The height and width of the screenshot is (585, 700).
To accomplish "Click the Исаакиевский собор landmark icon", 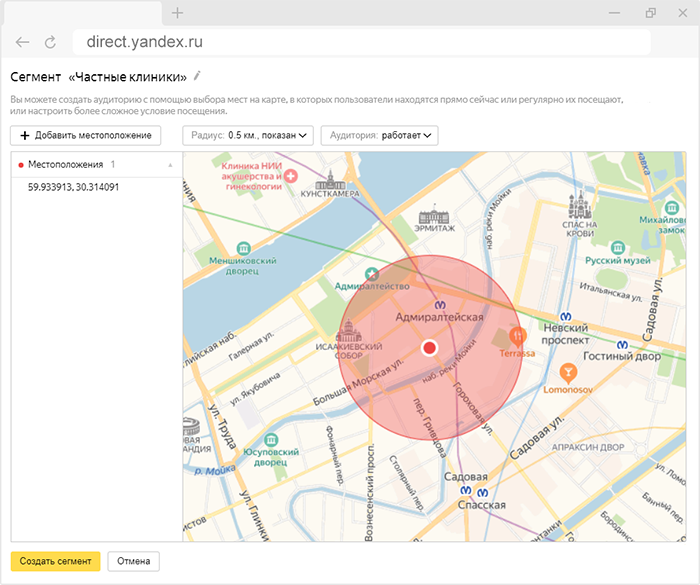I will tap(349, 331).
